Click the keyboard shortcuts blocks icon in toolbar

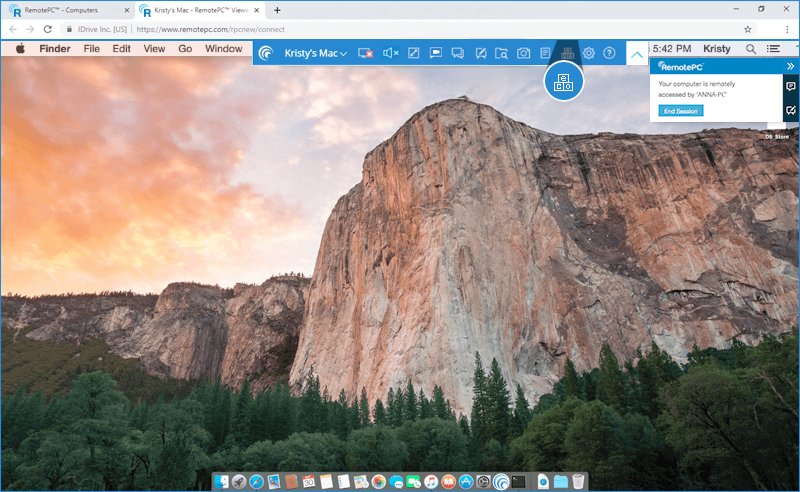[567, 53]
